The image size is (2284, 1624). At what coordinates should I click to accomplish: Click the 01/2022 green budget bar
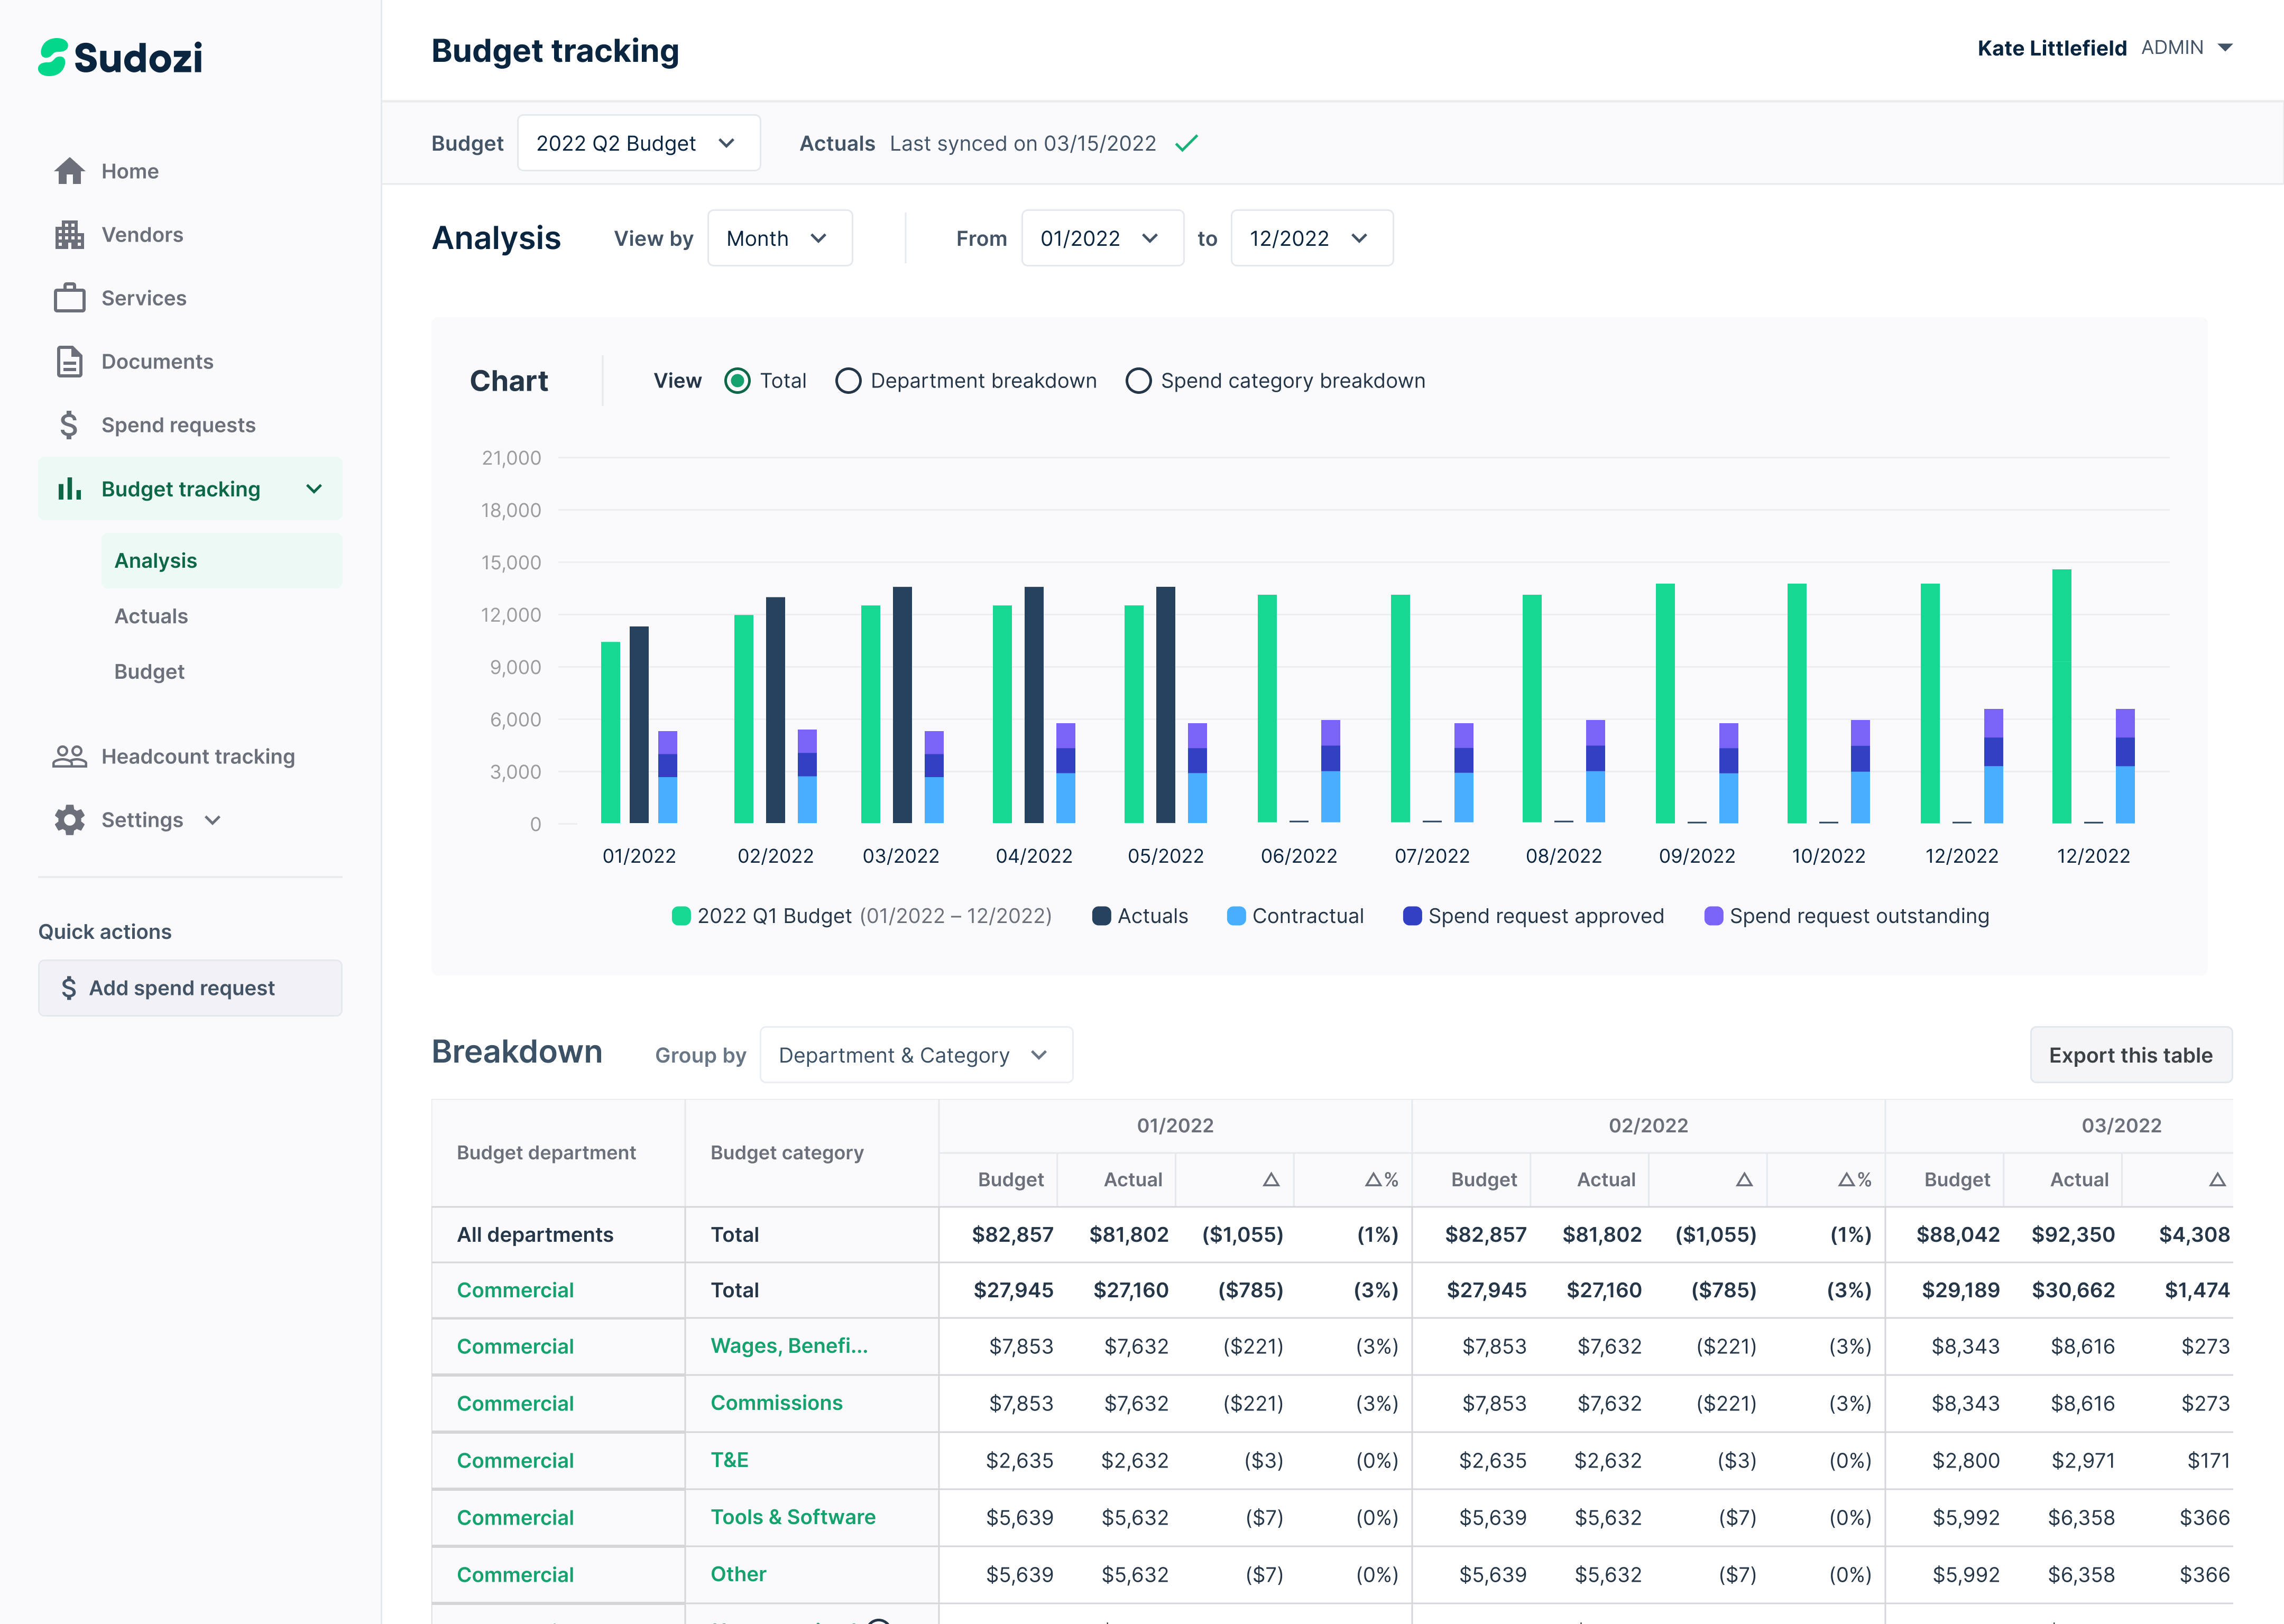[610, 732]
